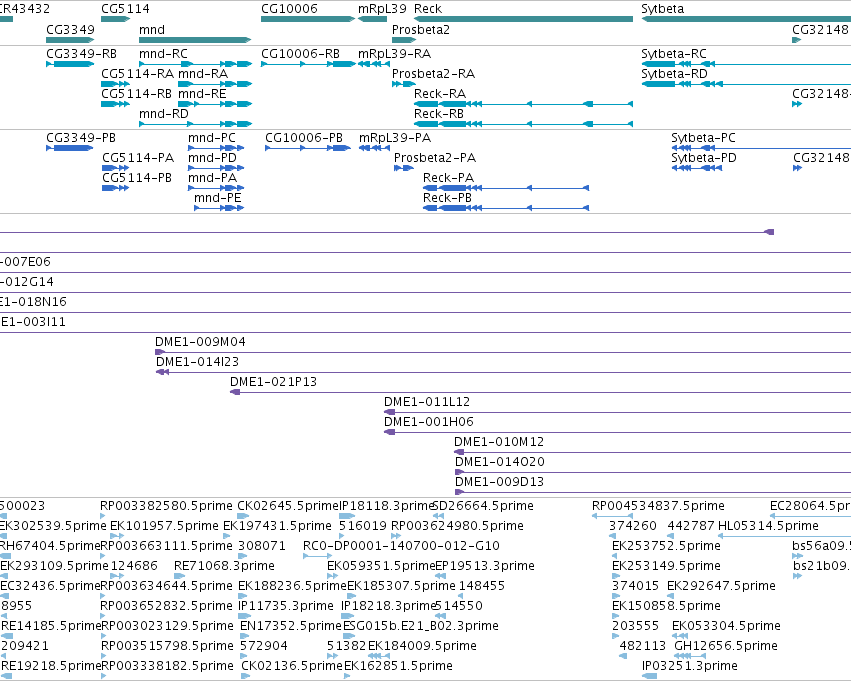The width and height of the screenshot is (851, 681).
Task: Click the DME1-011L12 BAC clone
Action: (617, 412)
